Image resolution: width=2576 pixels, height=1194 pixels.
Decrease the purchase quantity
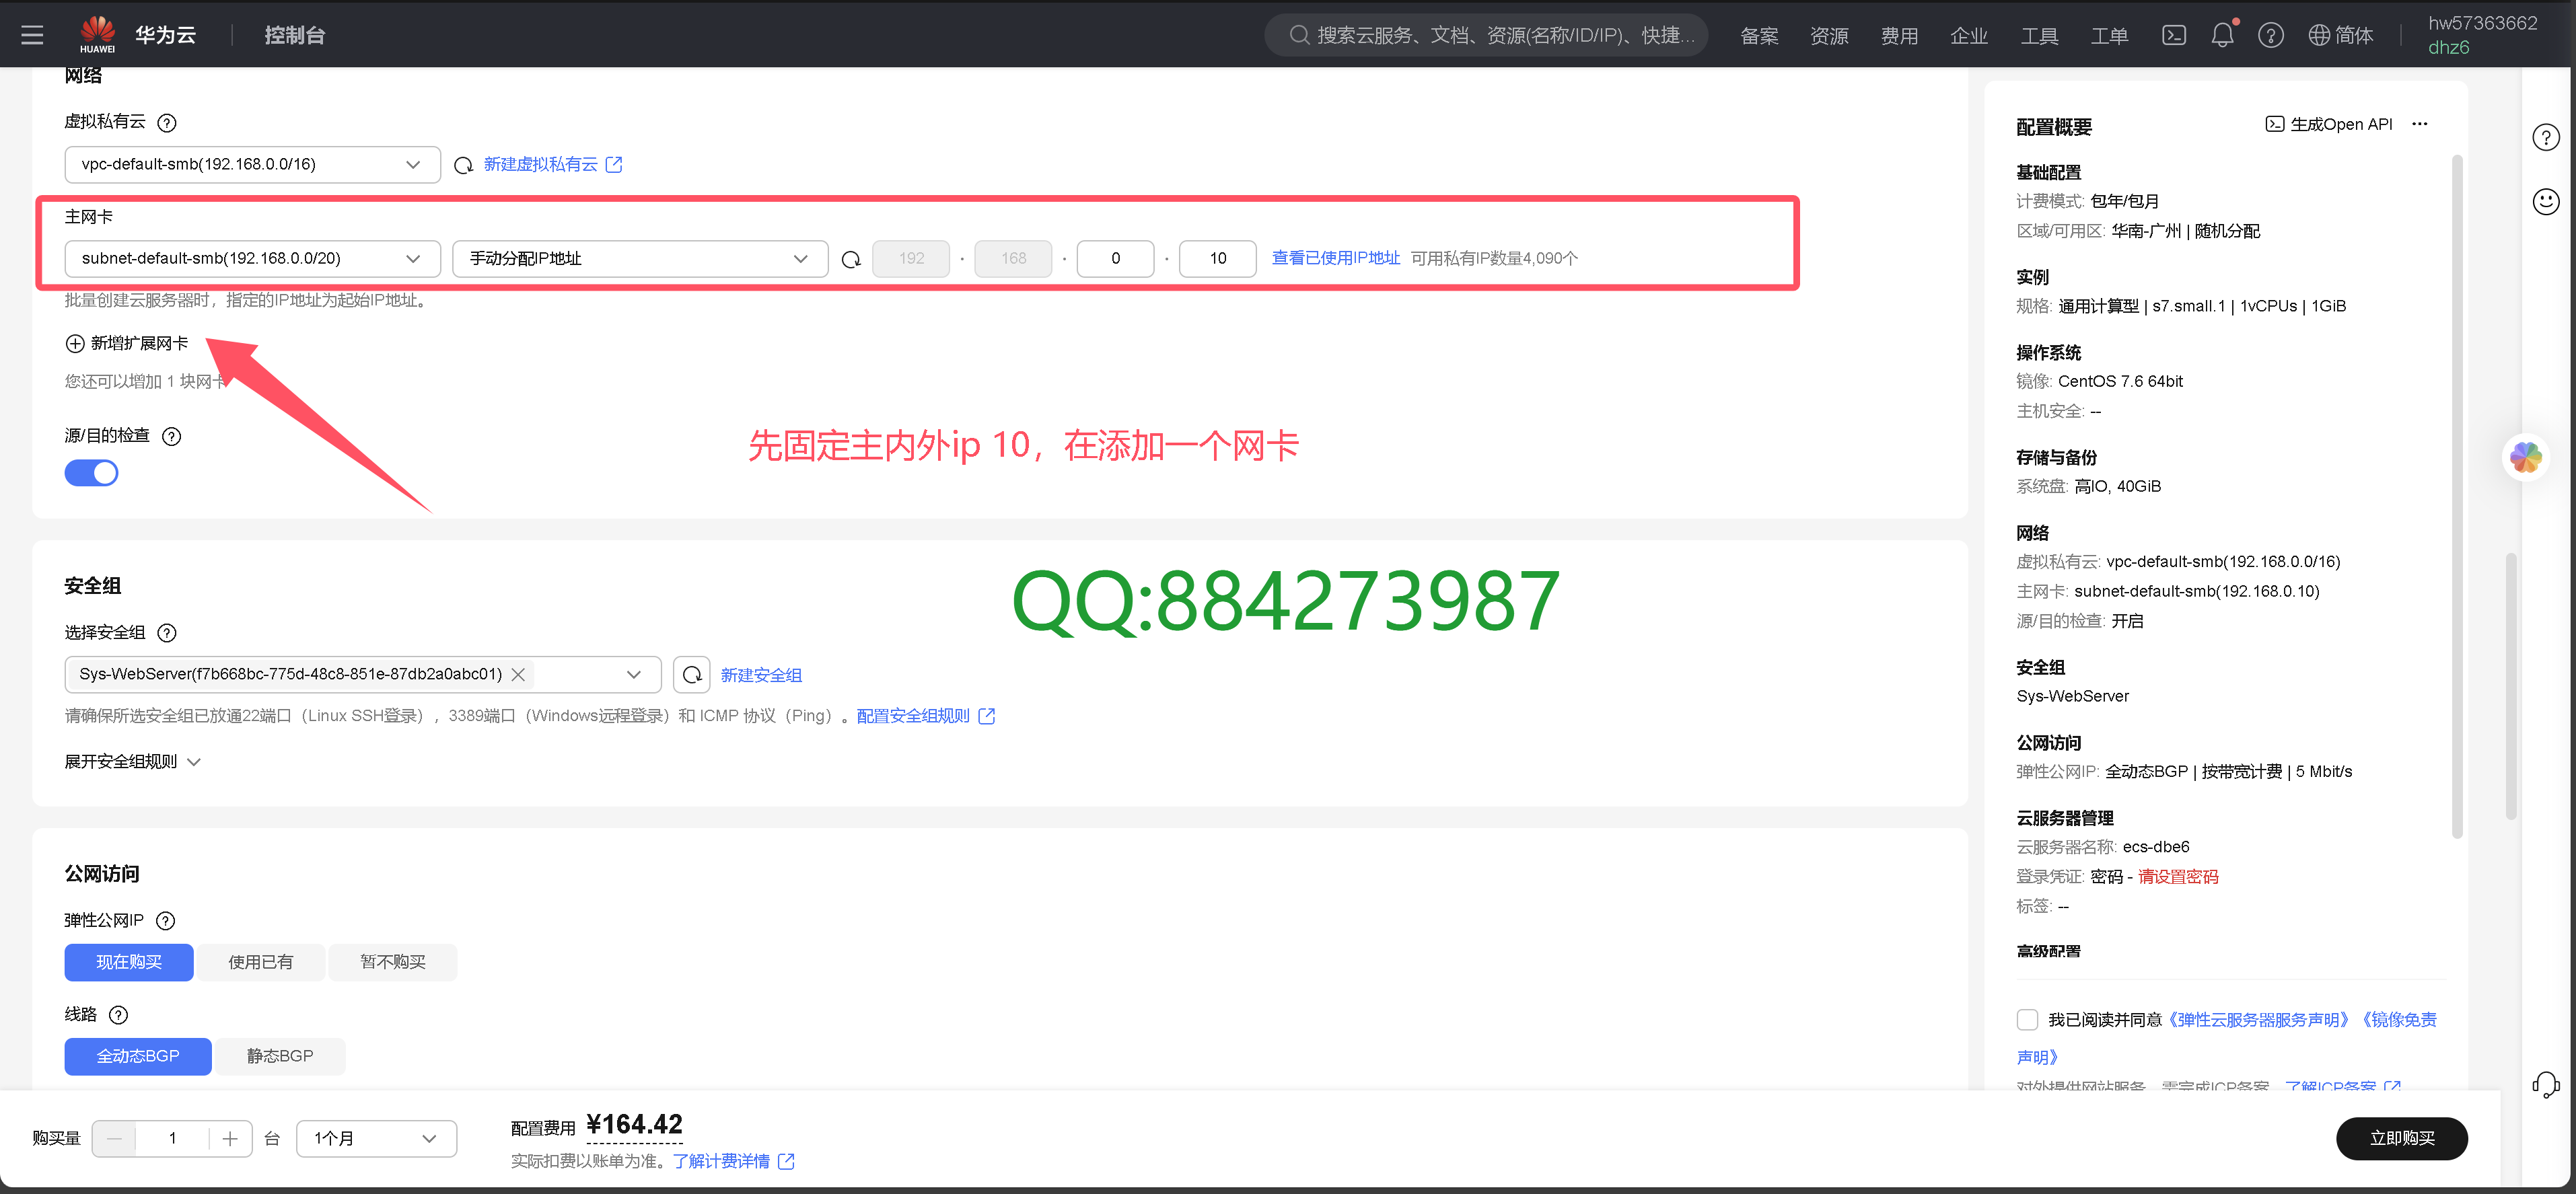pyautogui.click(x=114, y=1138)
